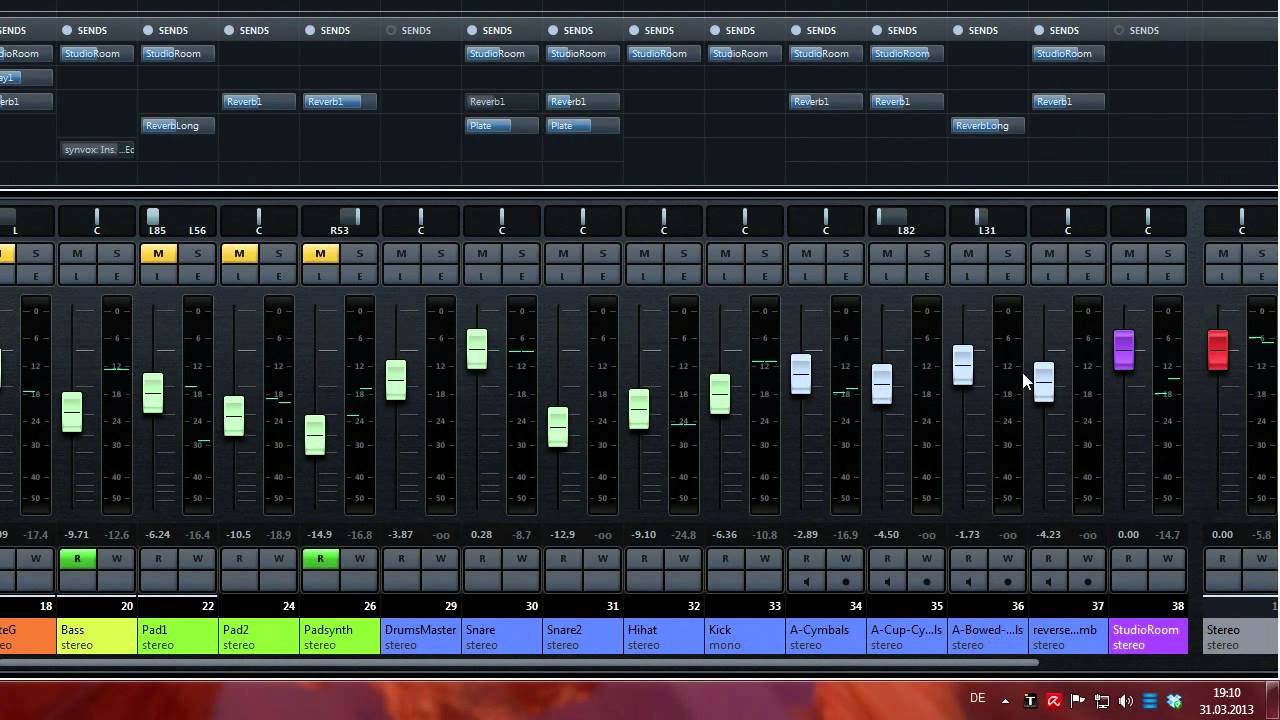Toggle monitor speaker on reverse...mb channel
1280x720 pixels.
coord(1049,581)
